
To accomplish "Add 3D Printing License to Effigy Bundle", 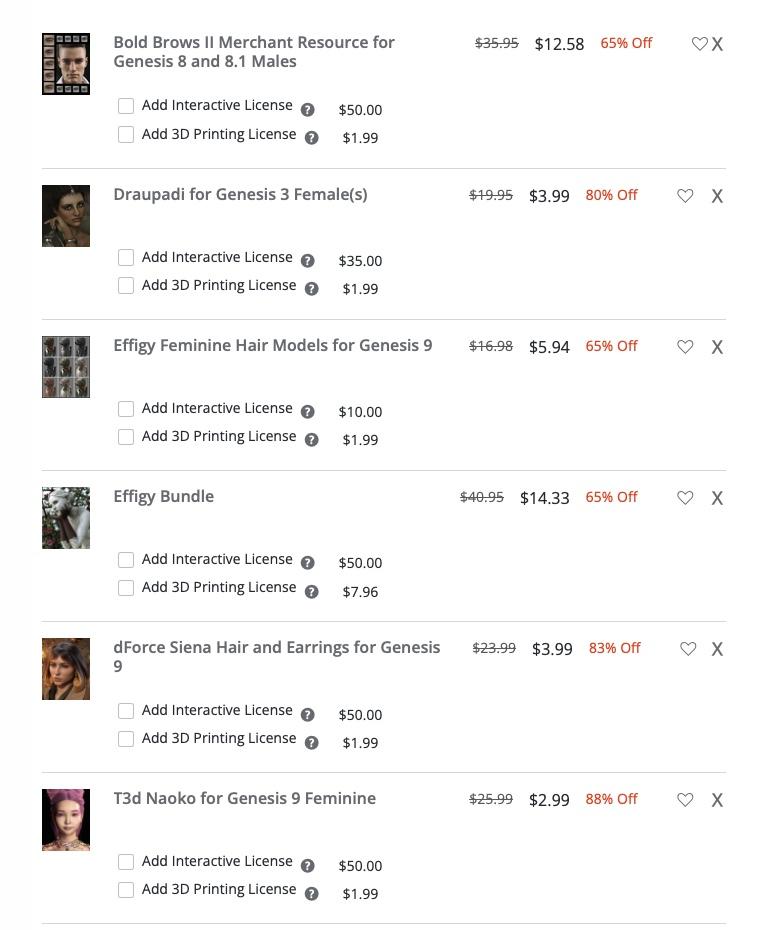I will coord(126,588).
